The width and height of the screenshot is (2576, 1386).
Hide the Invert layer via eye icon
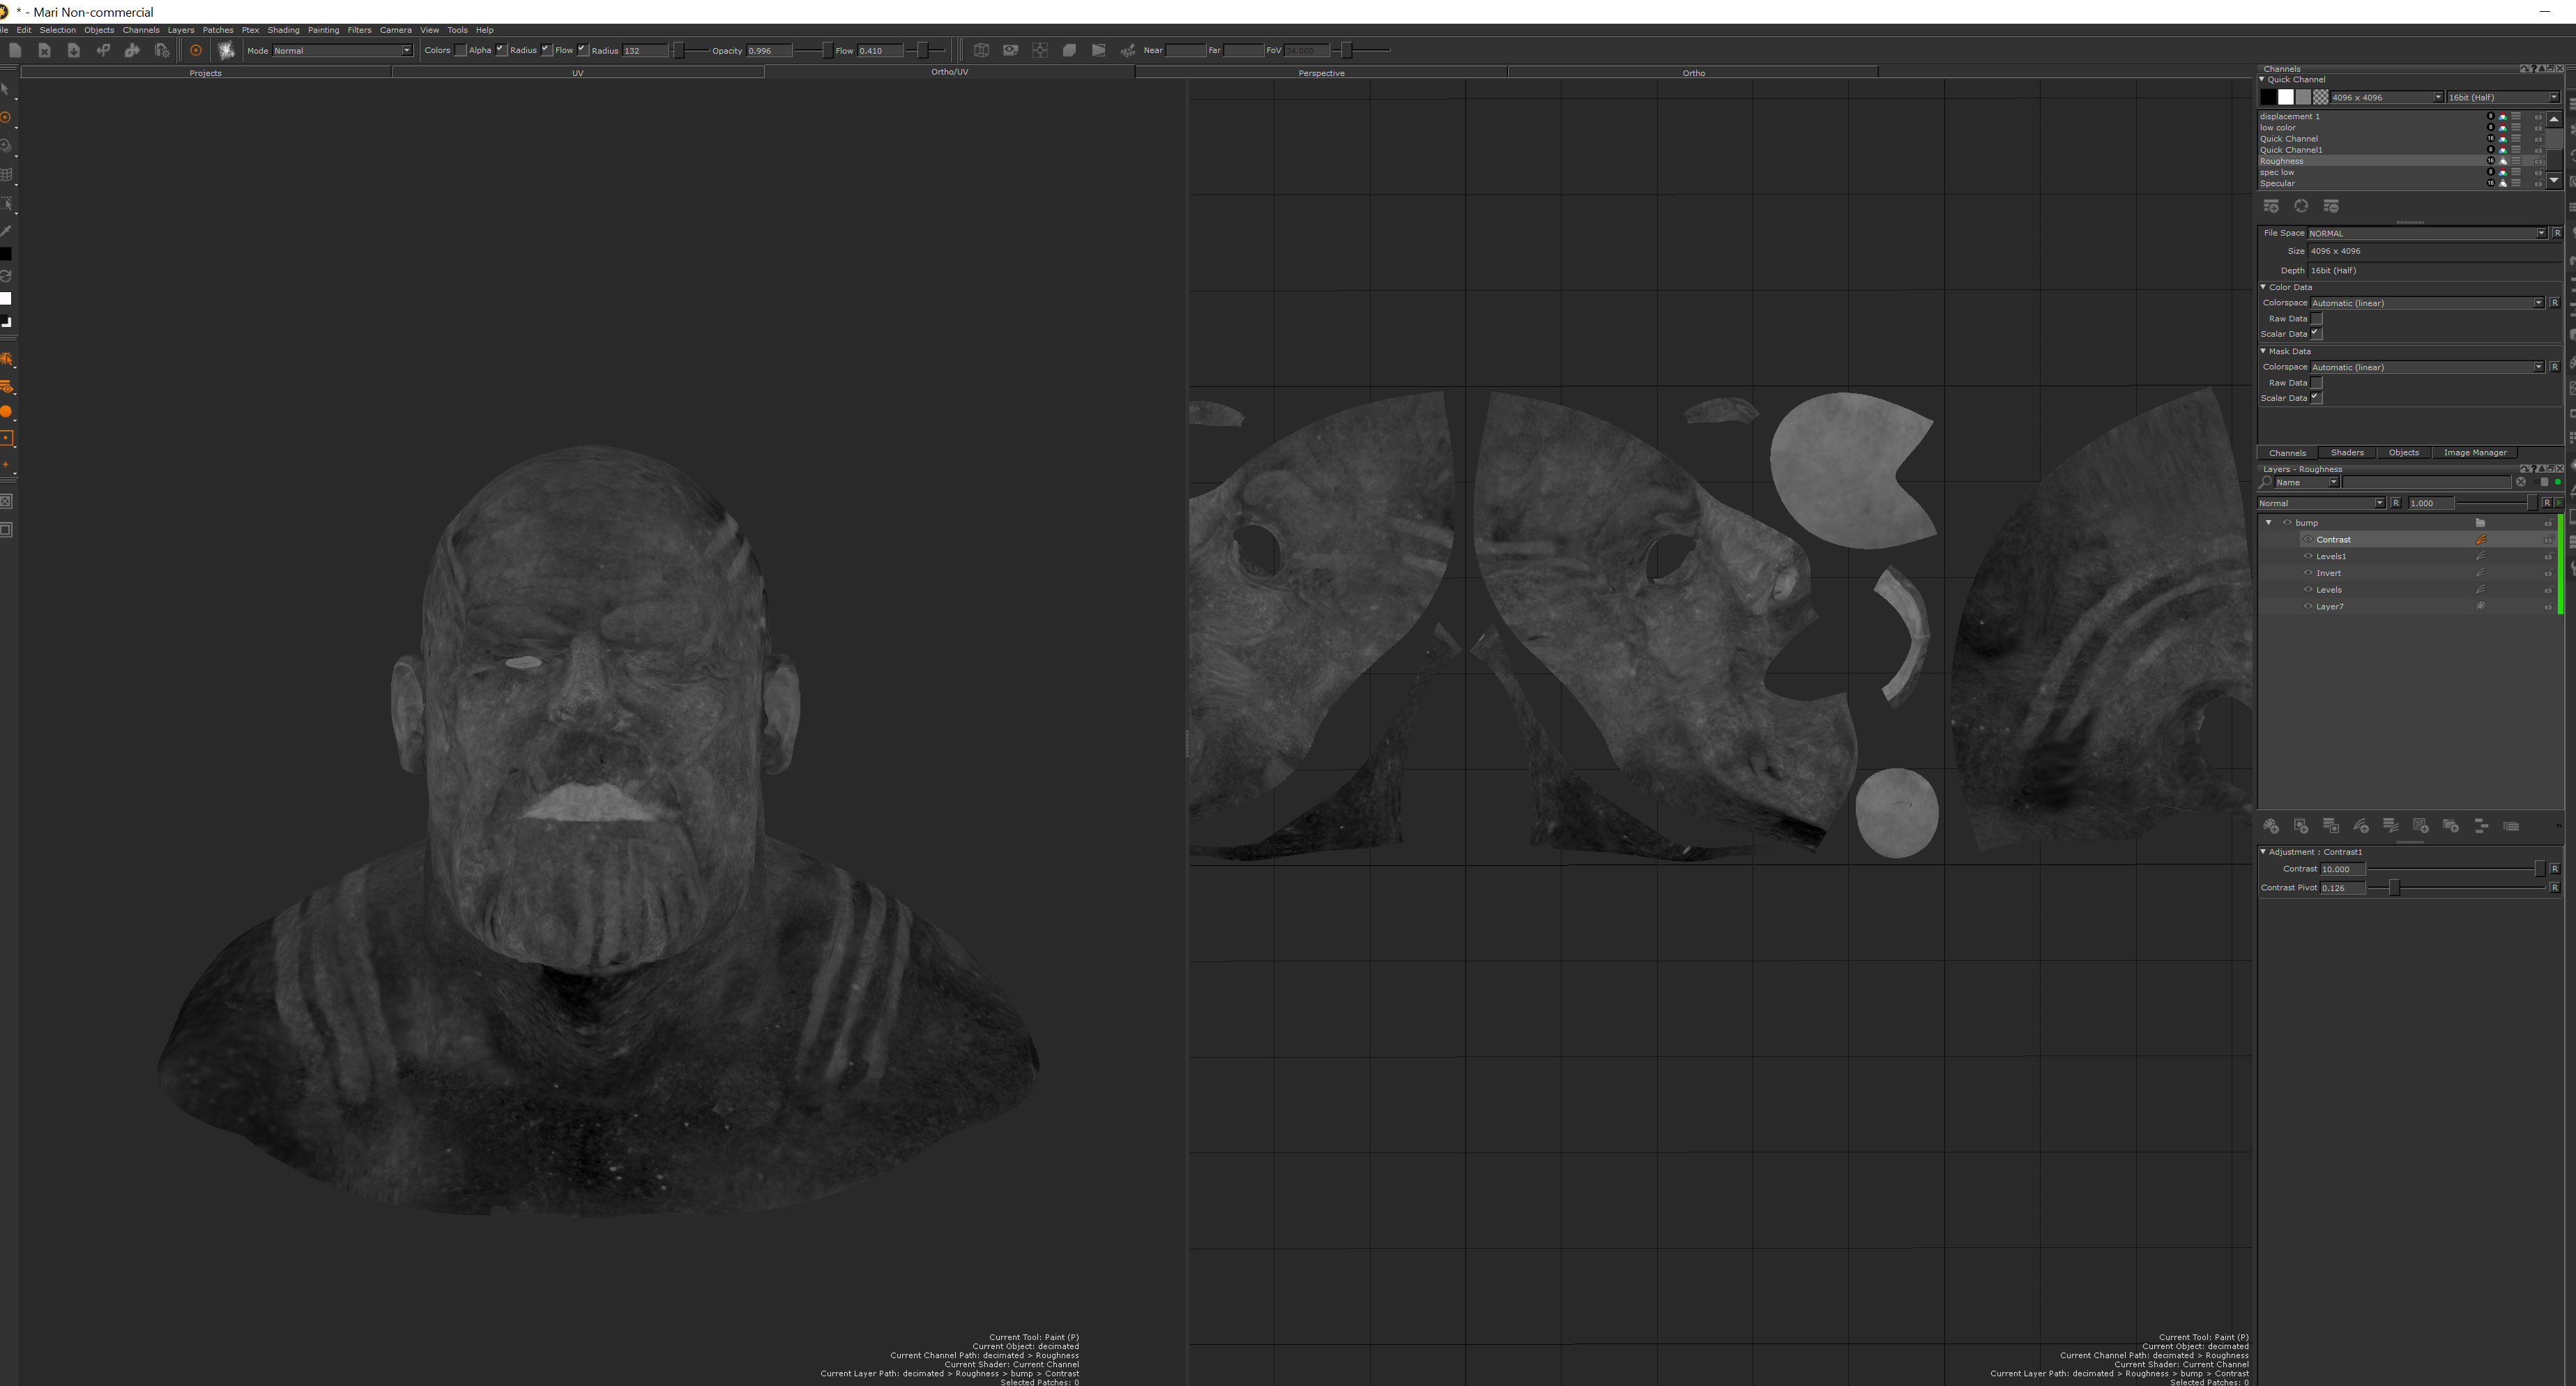coord(2308,573)
